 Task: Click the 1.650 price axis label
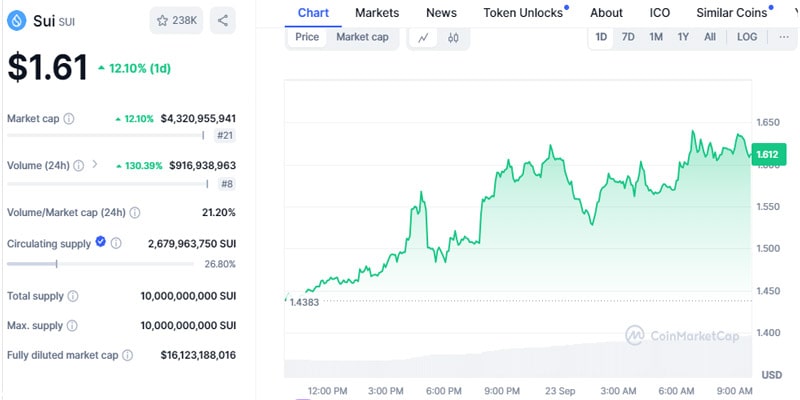click(768, 122)
